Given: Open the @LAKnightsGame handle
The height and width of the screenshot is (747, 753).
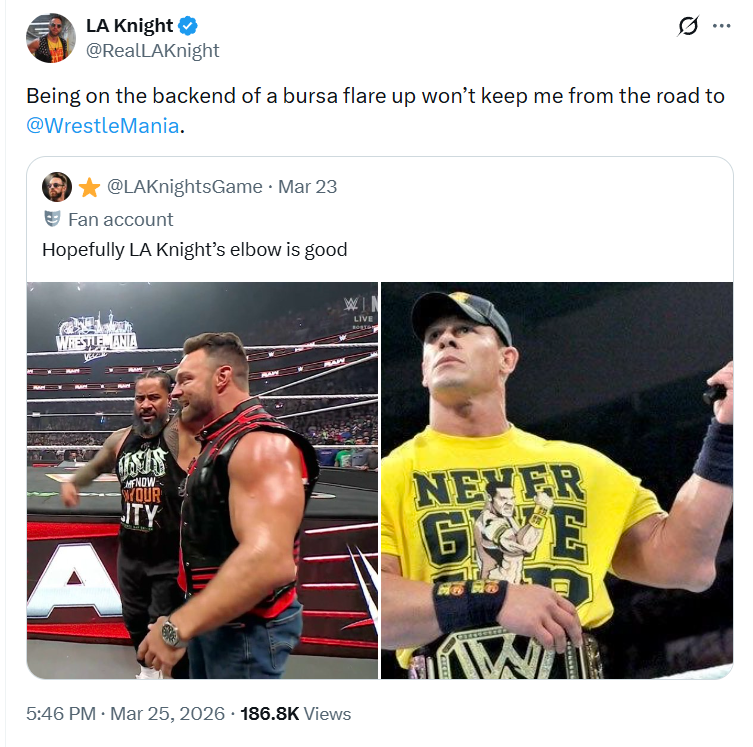Looking at the screenshot, I should (x=184, y=187).
